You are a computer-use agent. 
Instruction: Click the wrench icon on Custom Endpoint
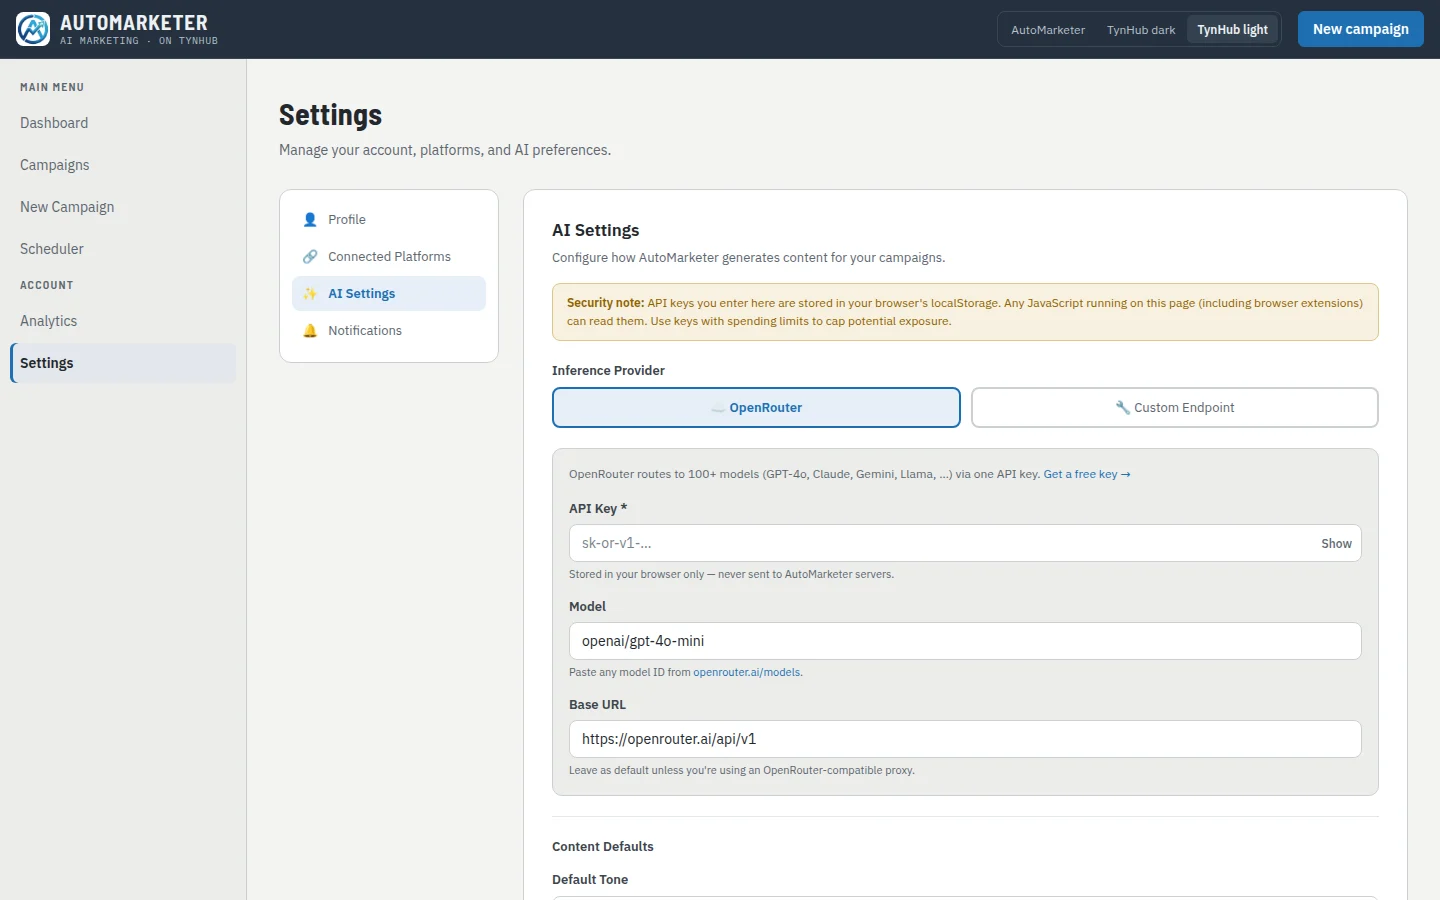1123,408
